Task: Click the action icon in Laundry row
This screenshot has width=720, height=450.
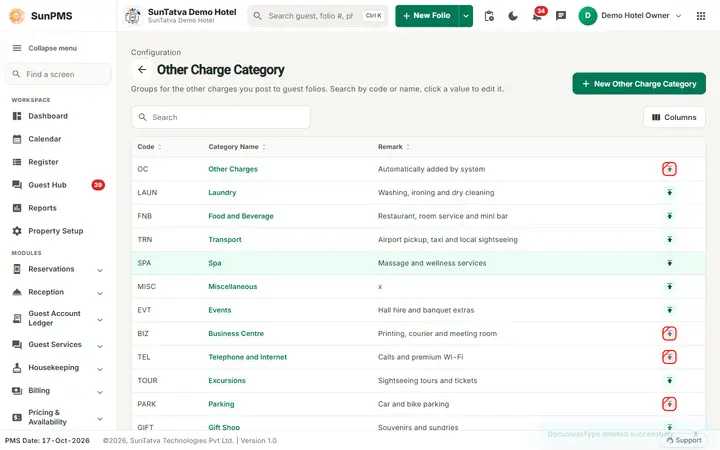Action: pos(669,192)
